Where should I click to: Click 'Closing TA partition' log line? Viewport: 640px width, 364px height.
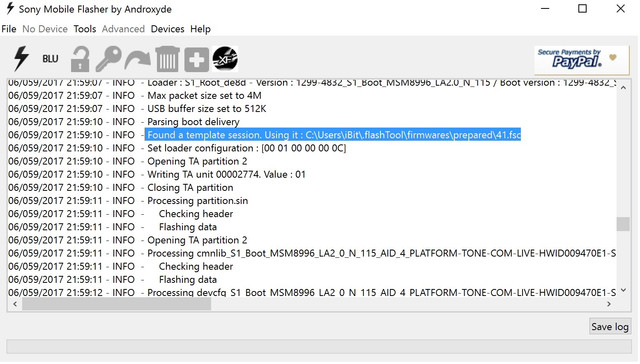190,188
